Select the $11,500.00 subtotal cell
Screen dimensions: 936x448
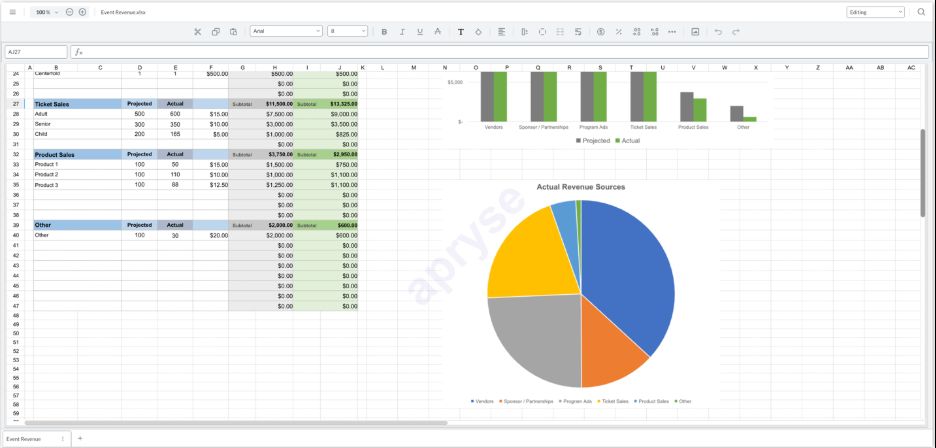pyautogui.click(x=274, y=104)
